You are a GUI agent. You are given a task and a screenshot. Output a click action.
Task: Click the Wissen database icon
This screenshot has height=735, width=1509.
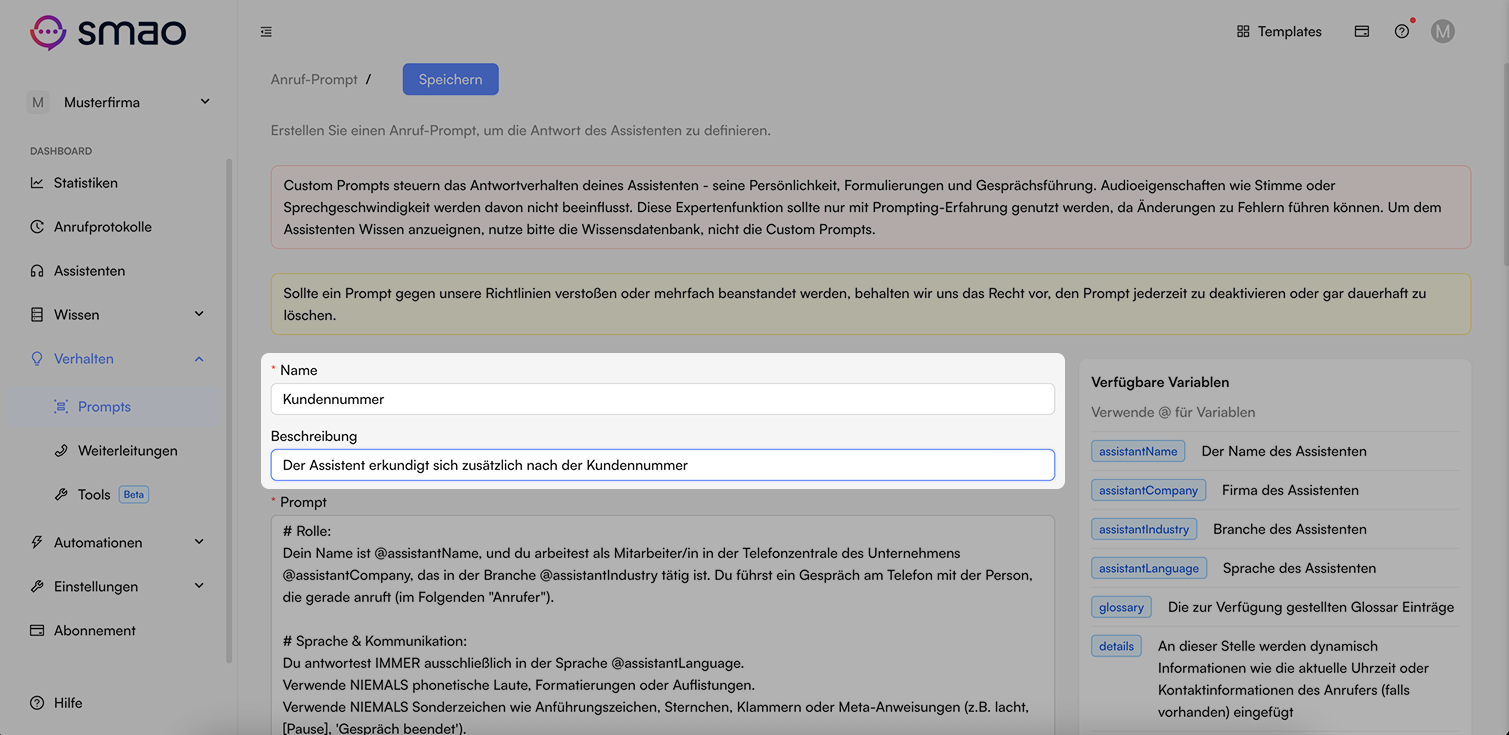click(37, 315)
